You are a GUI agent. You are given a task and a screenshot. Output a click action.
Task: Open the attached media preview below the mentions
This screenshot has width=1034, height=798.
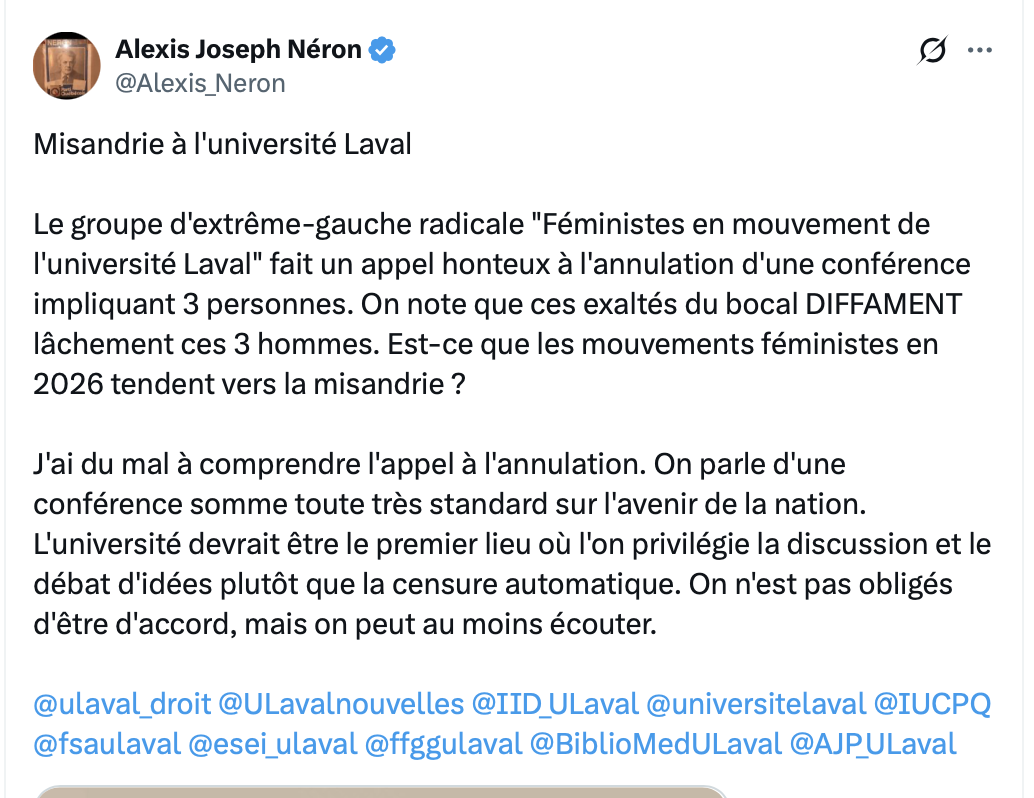coord(380,792)
